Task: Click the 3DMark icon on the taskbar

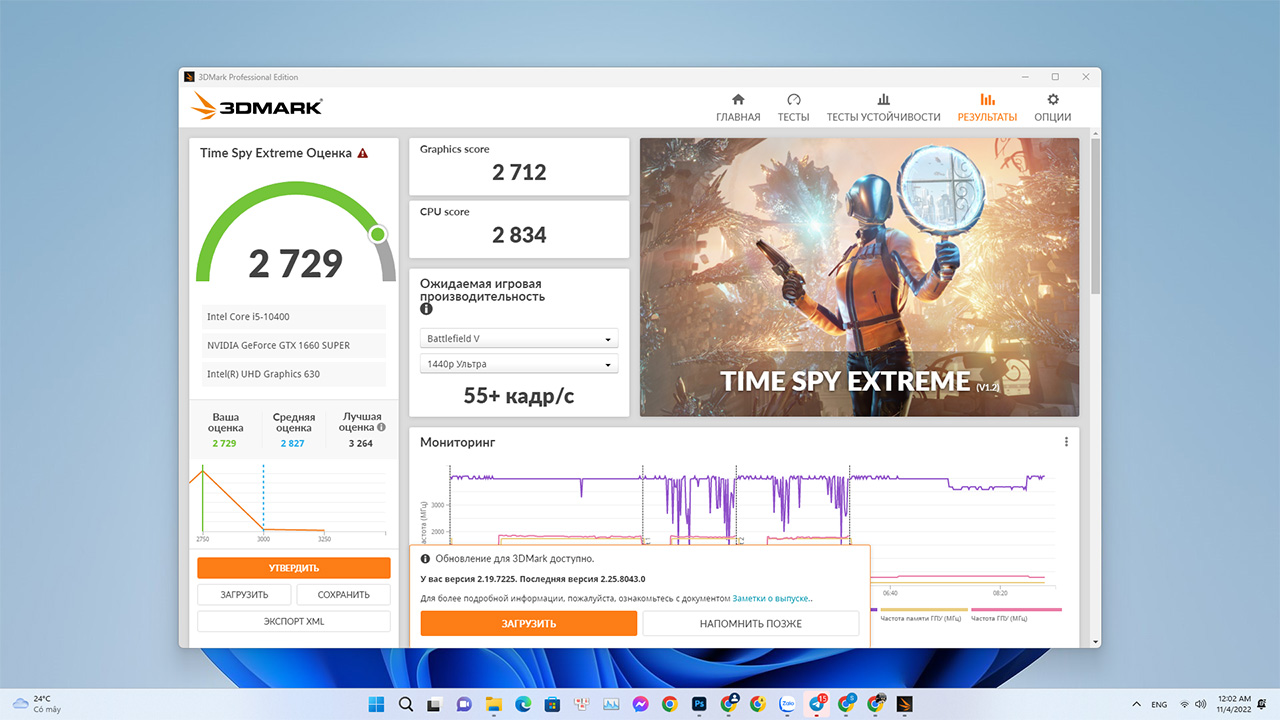Action: click(904, 704)
